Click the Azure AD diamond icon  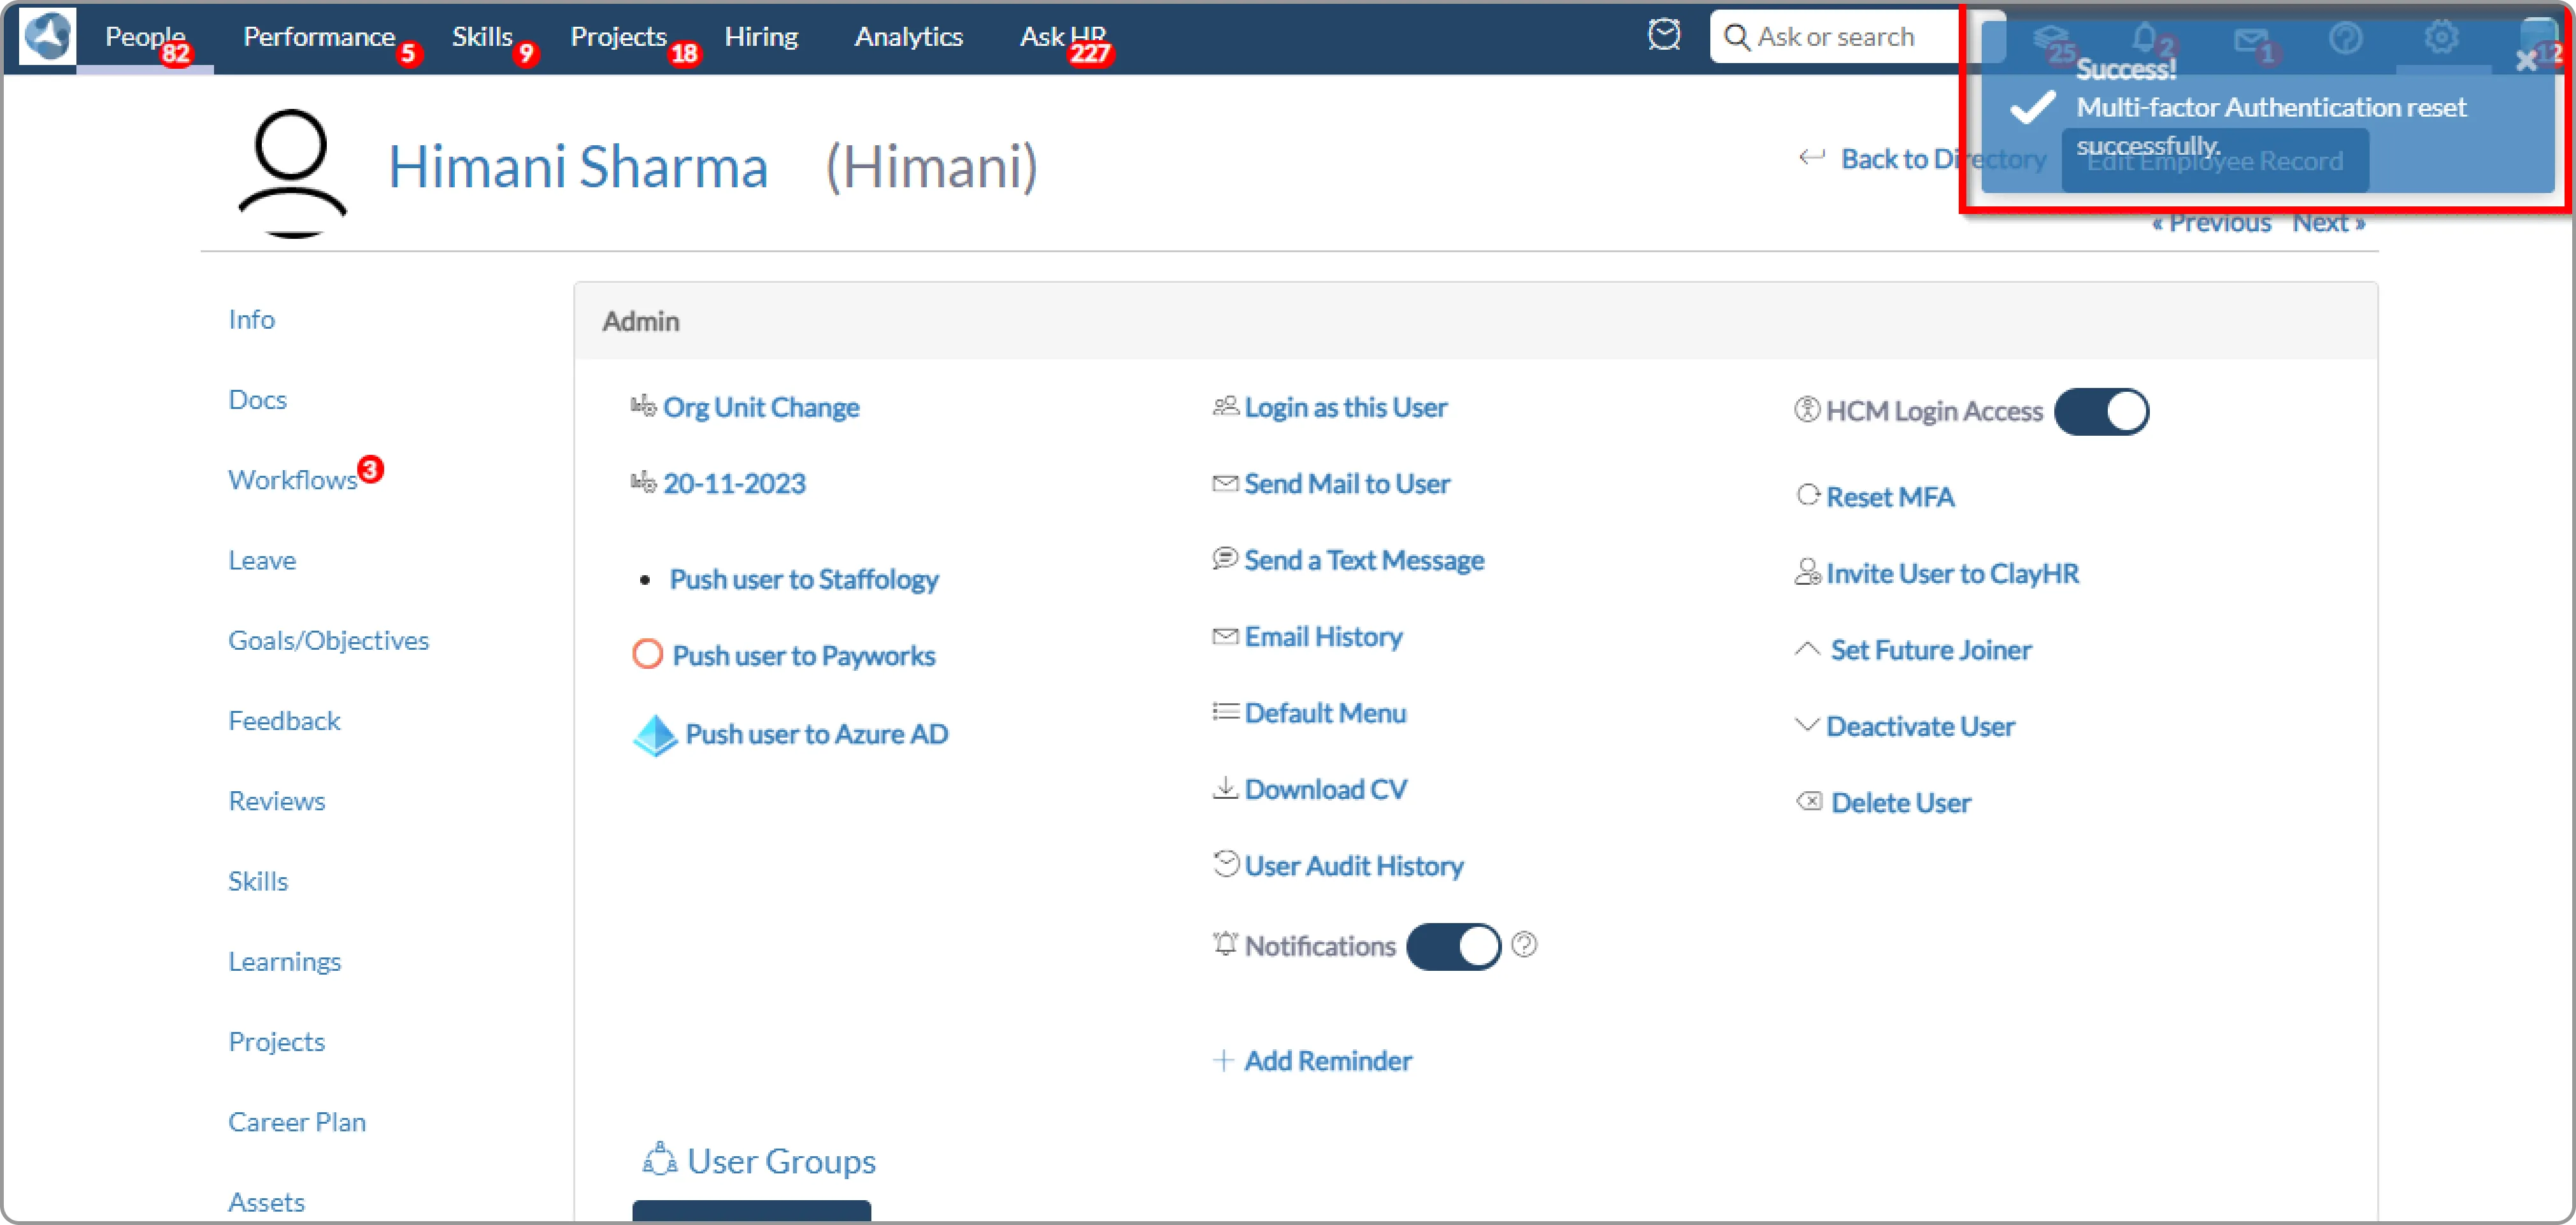[655, 735]
